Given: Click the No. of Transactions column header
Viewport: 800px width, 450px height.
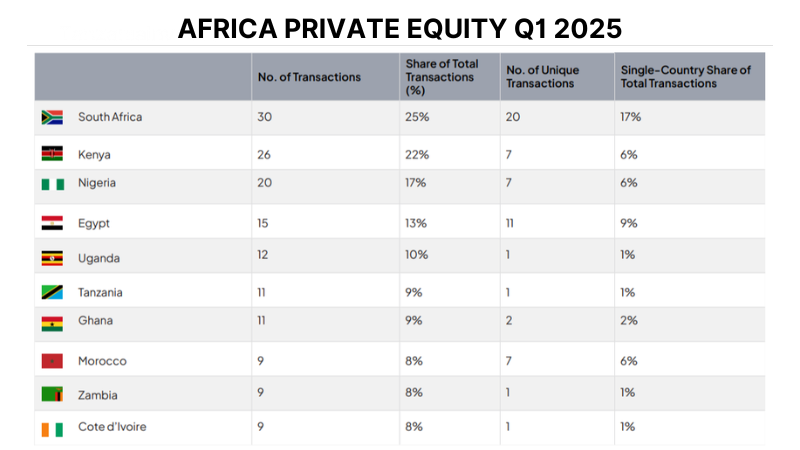Looking at the screenshot, I should point(309,77).
